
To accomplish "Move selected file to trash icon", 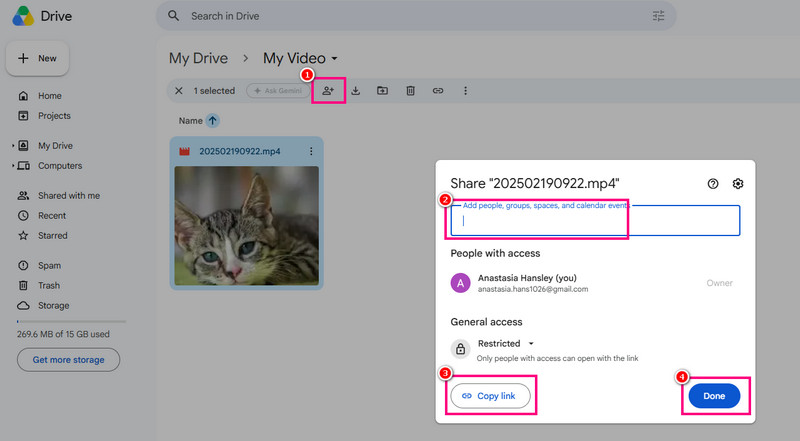I will click(x=410, y=91).
